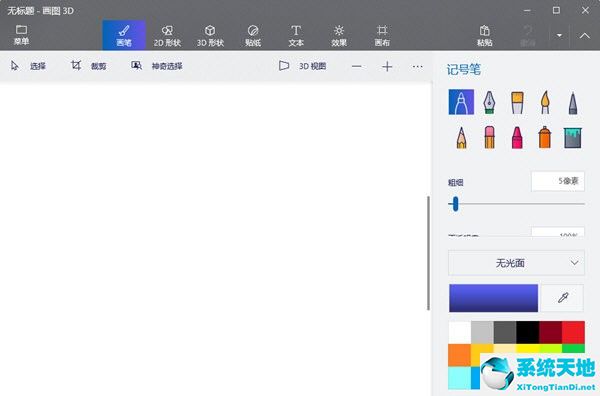600x396 pixels.
Task: Open the Stickers tab
Action: tap(253, 36)
